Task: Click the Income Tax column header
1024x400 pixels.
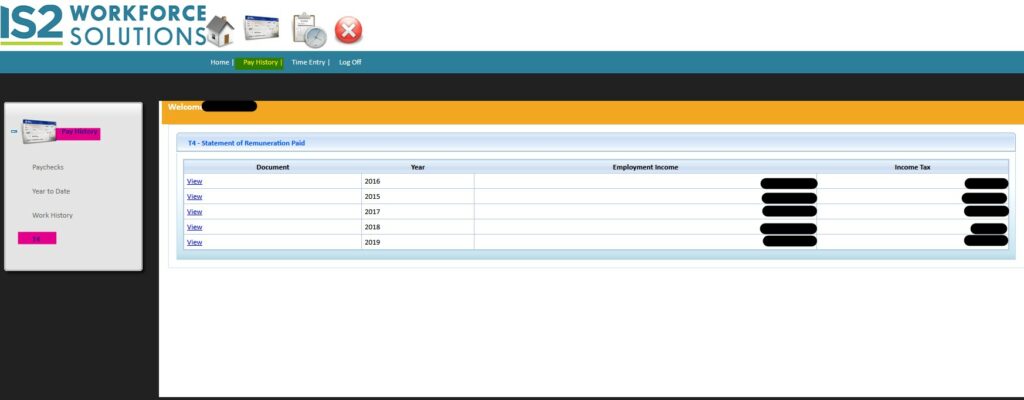Action: pos(912,167)
